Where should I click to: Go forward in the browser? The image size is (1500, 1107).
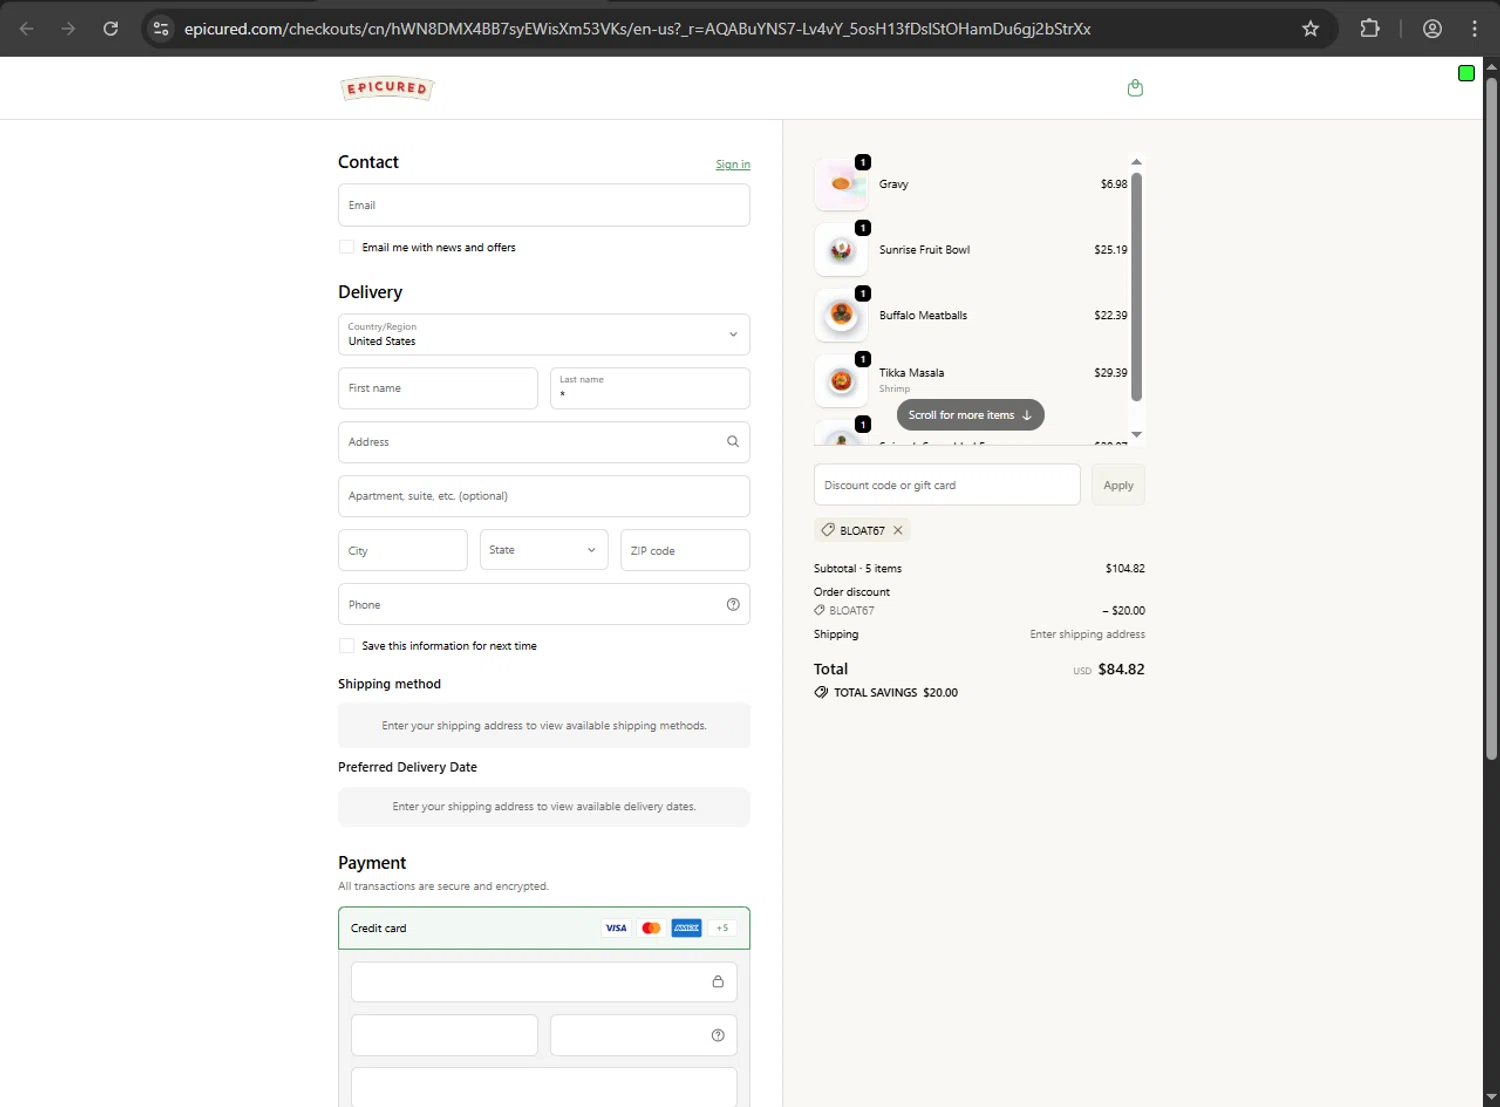tap(68, 28)
